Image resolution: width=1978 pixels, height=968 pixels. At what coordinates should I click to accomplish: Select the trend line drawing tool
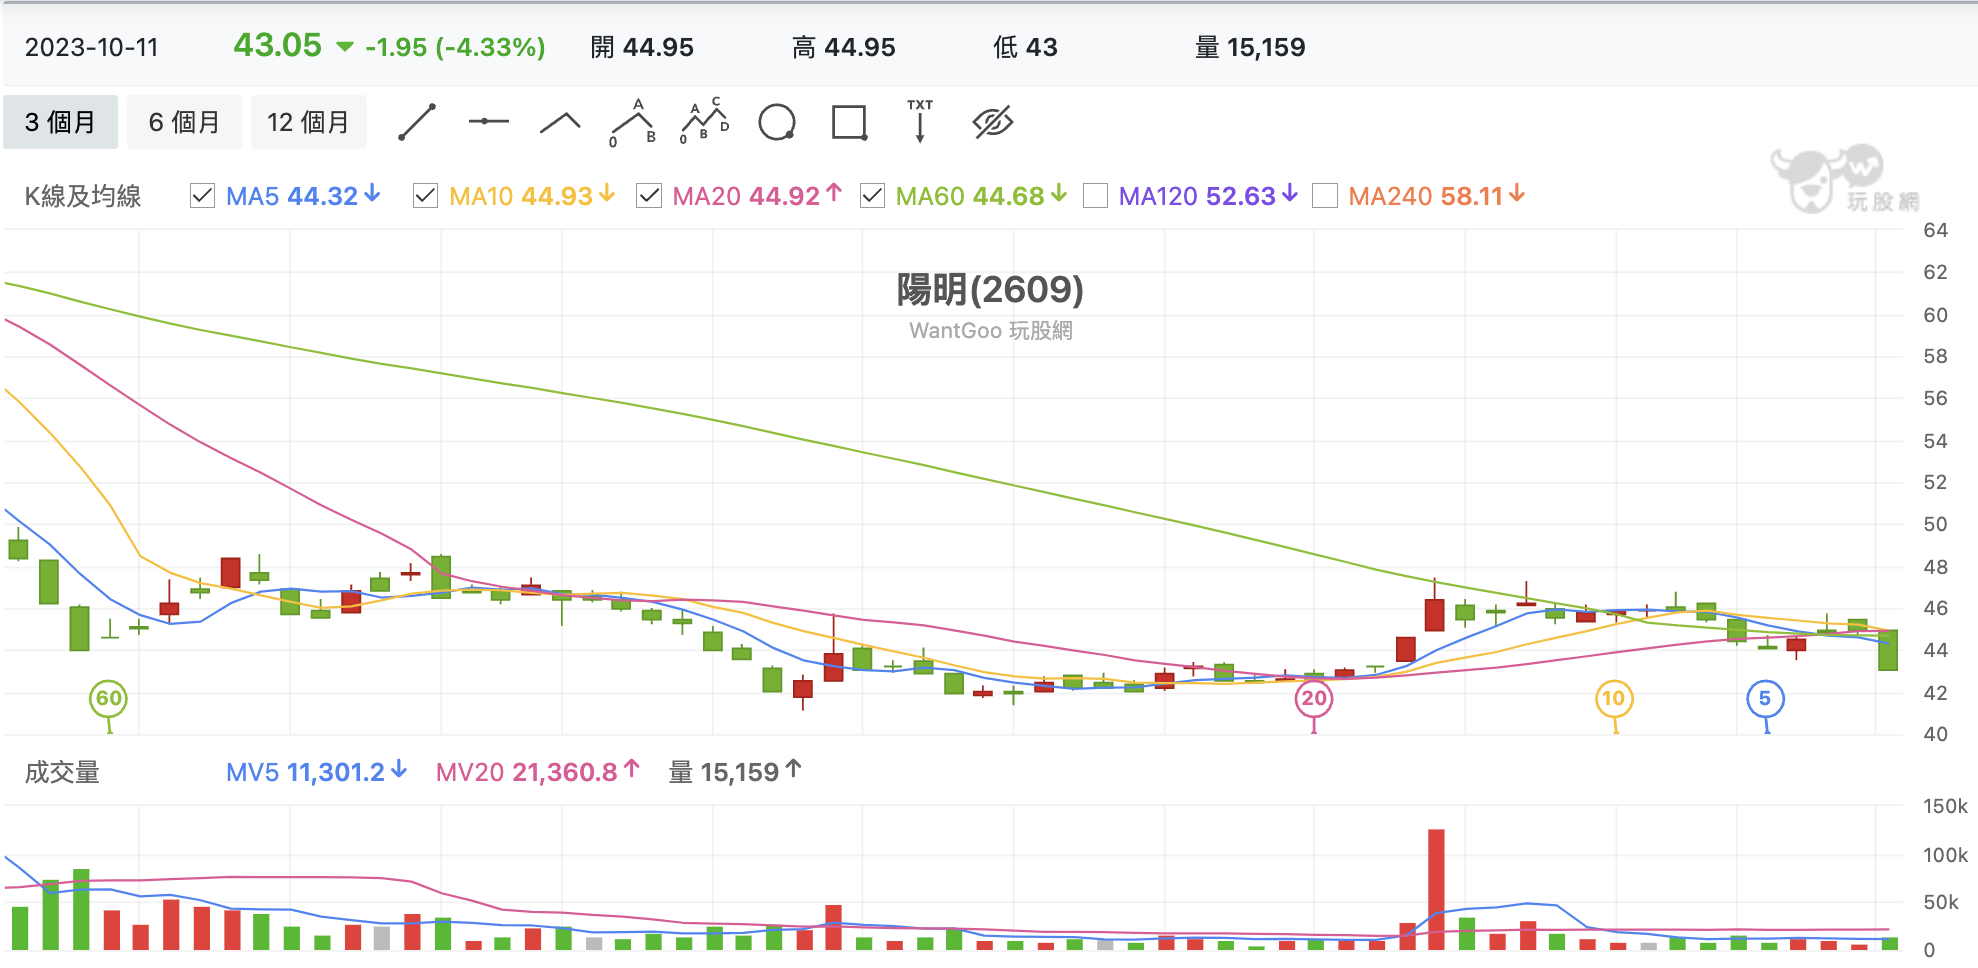[x=417, y=122]
